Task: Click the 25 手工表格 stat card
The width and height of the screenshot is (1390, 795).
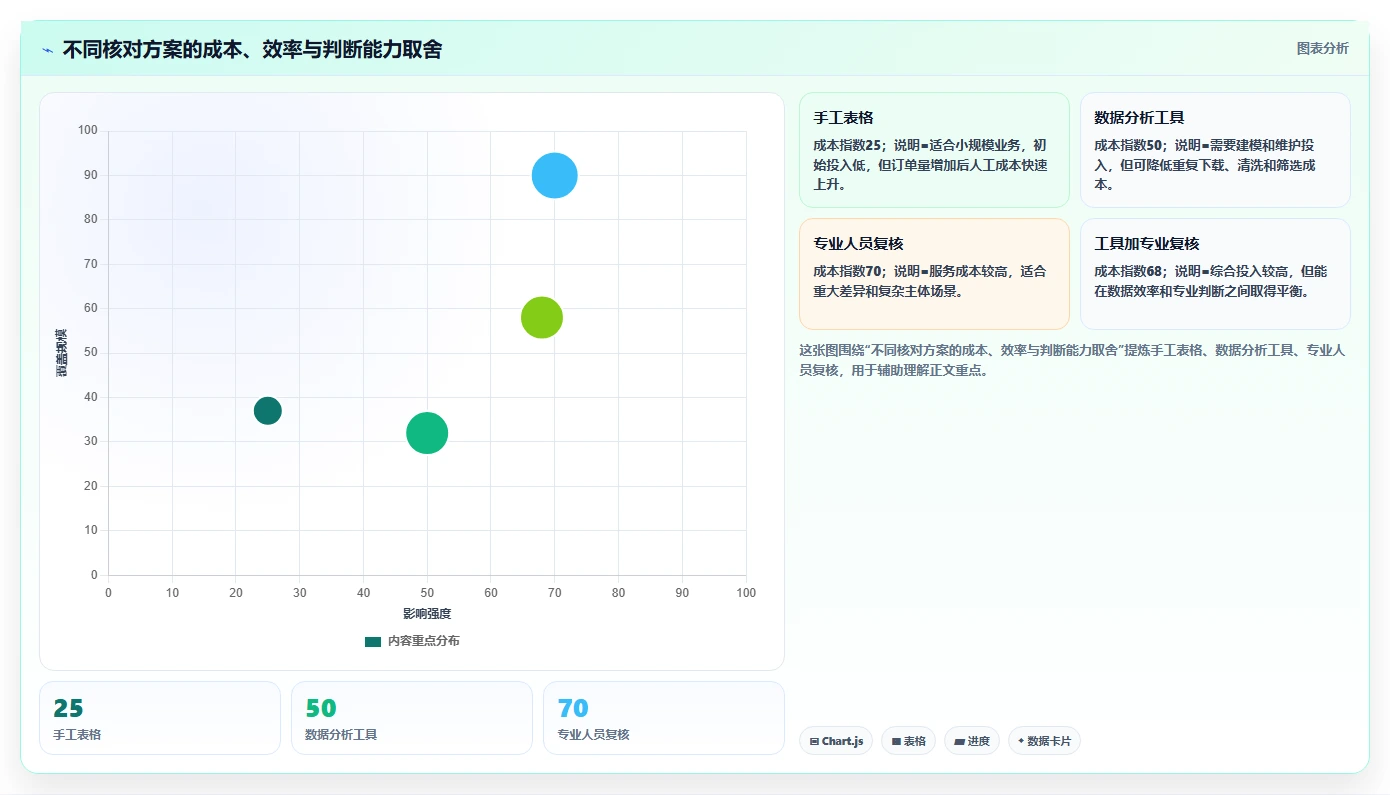Action: (160, 718)
